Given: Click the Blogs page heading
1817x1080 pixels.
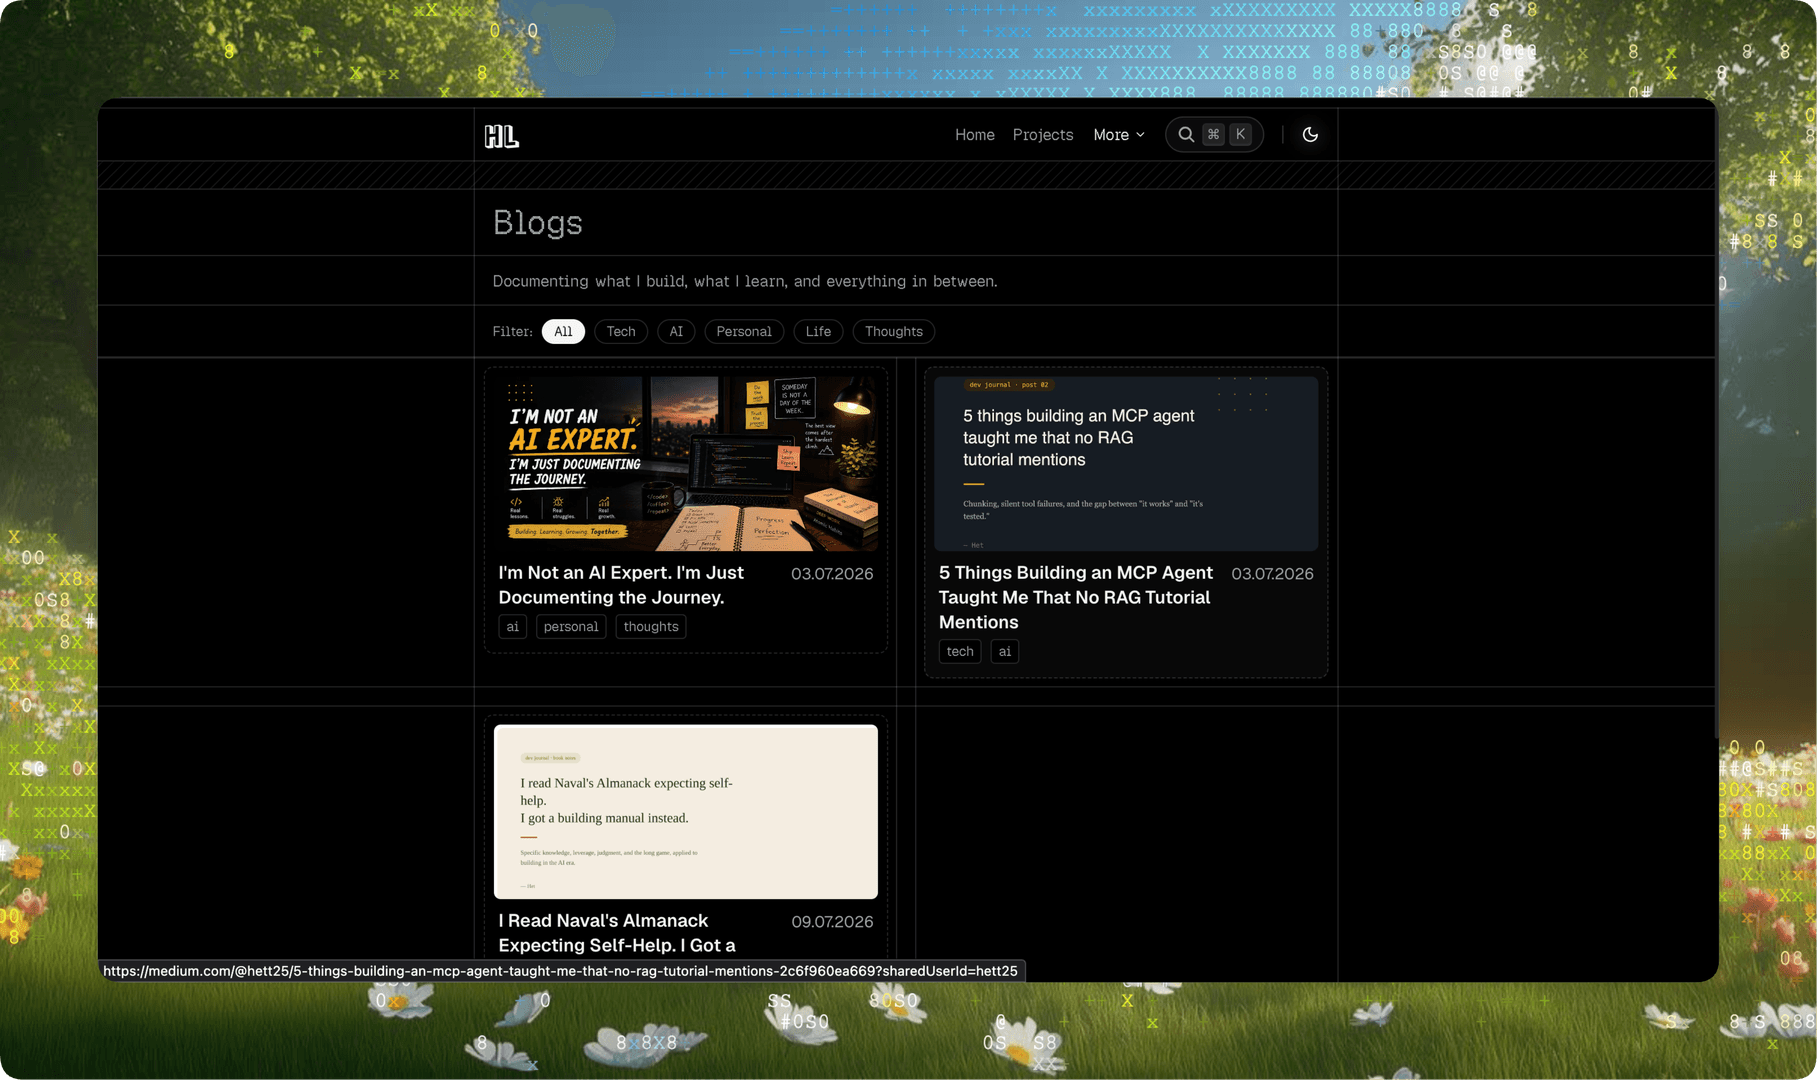Looking at the screenshot, I should click(x=538, y=223).
